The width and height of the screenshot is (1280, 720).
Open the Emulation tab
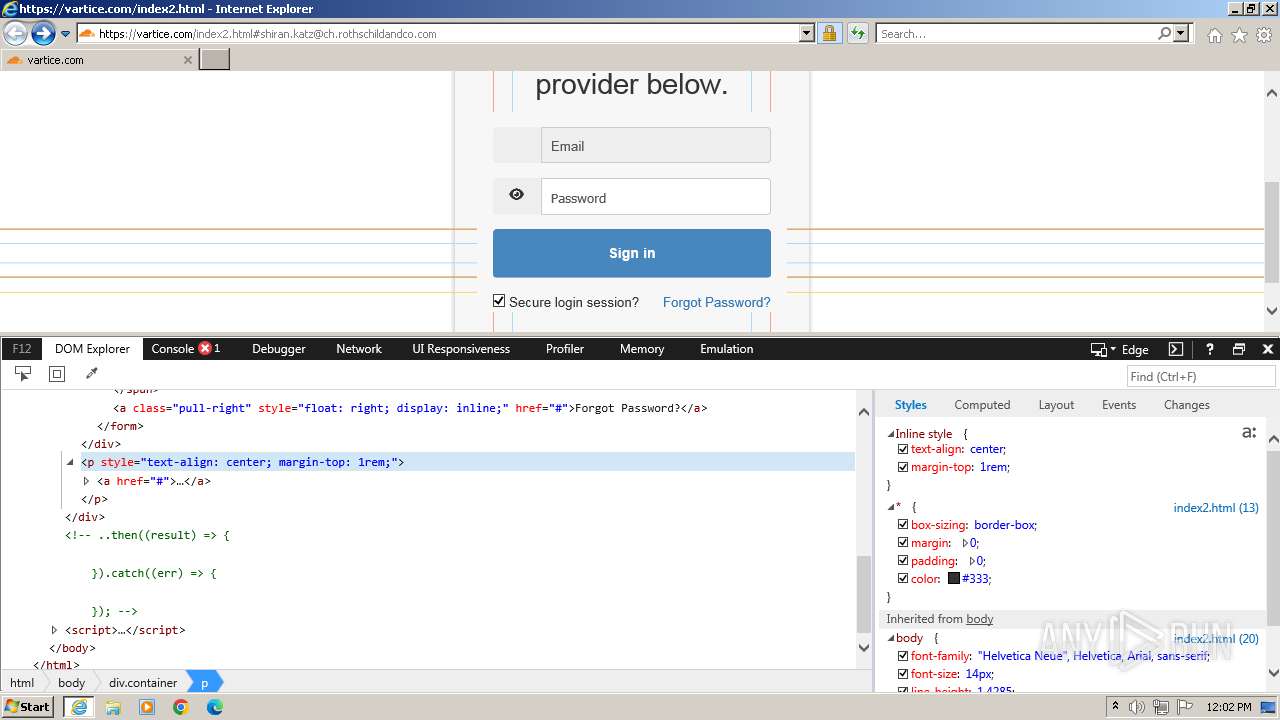[x=727, y=349]
